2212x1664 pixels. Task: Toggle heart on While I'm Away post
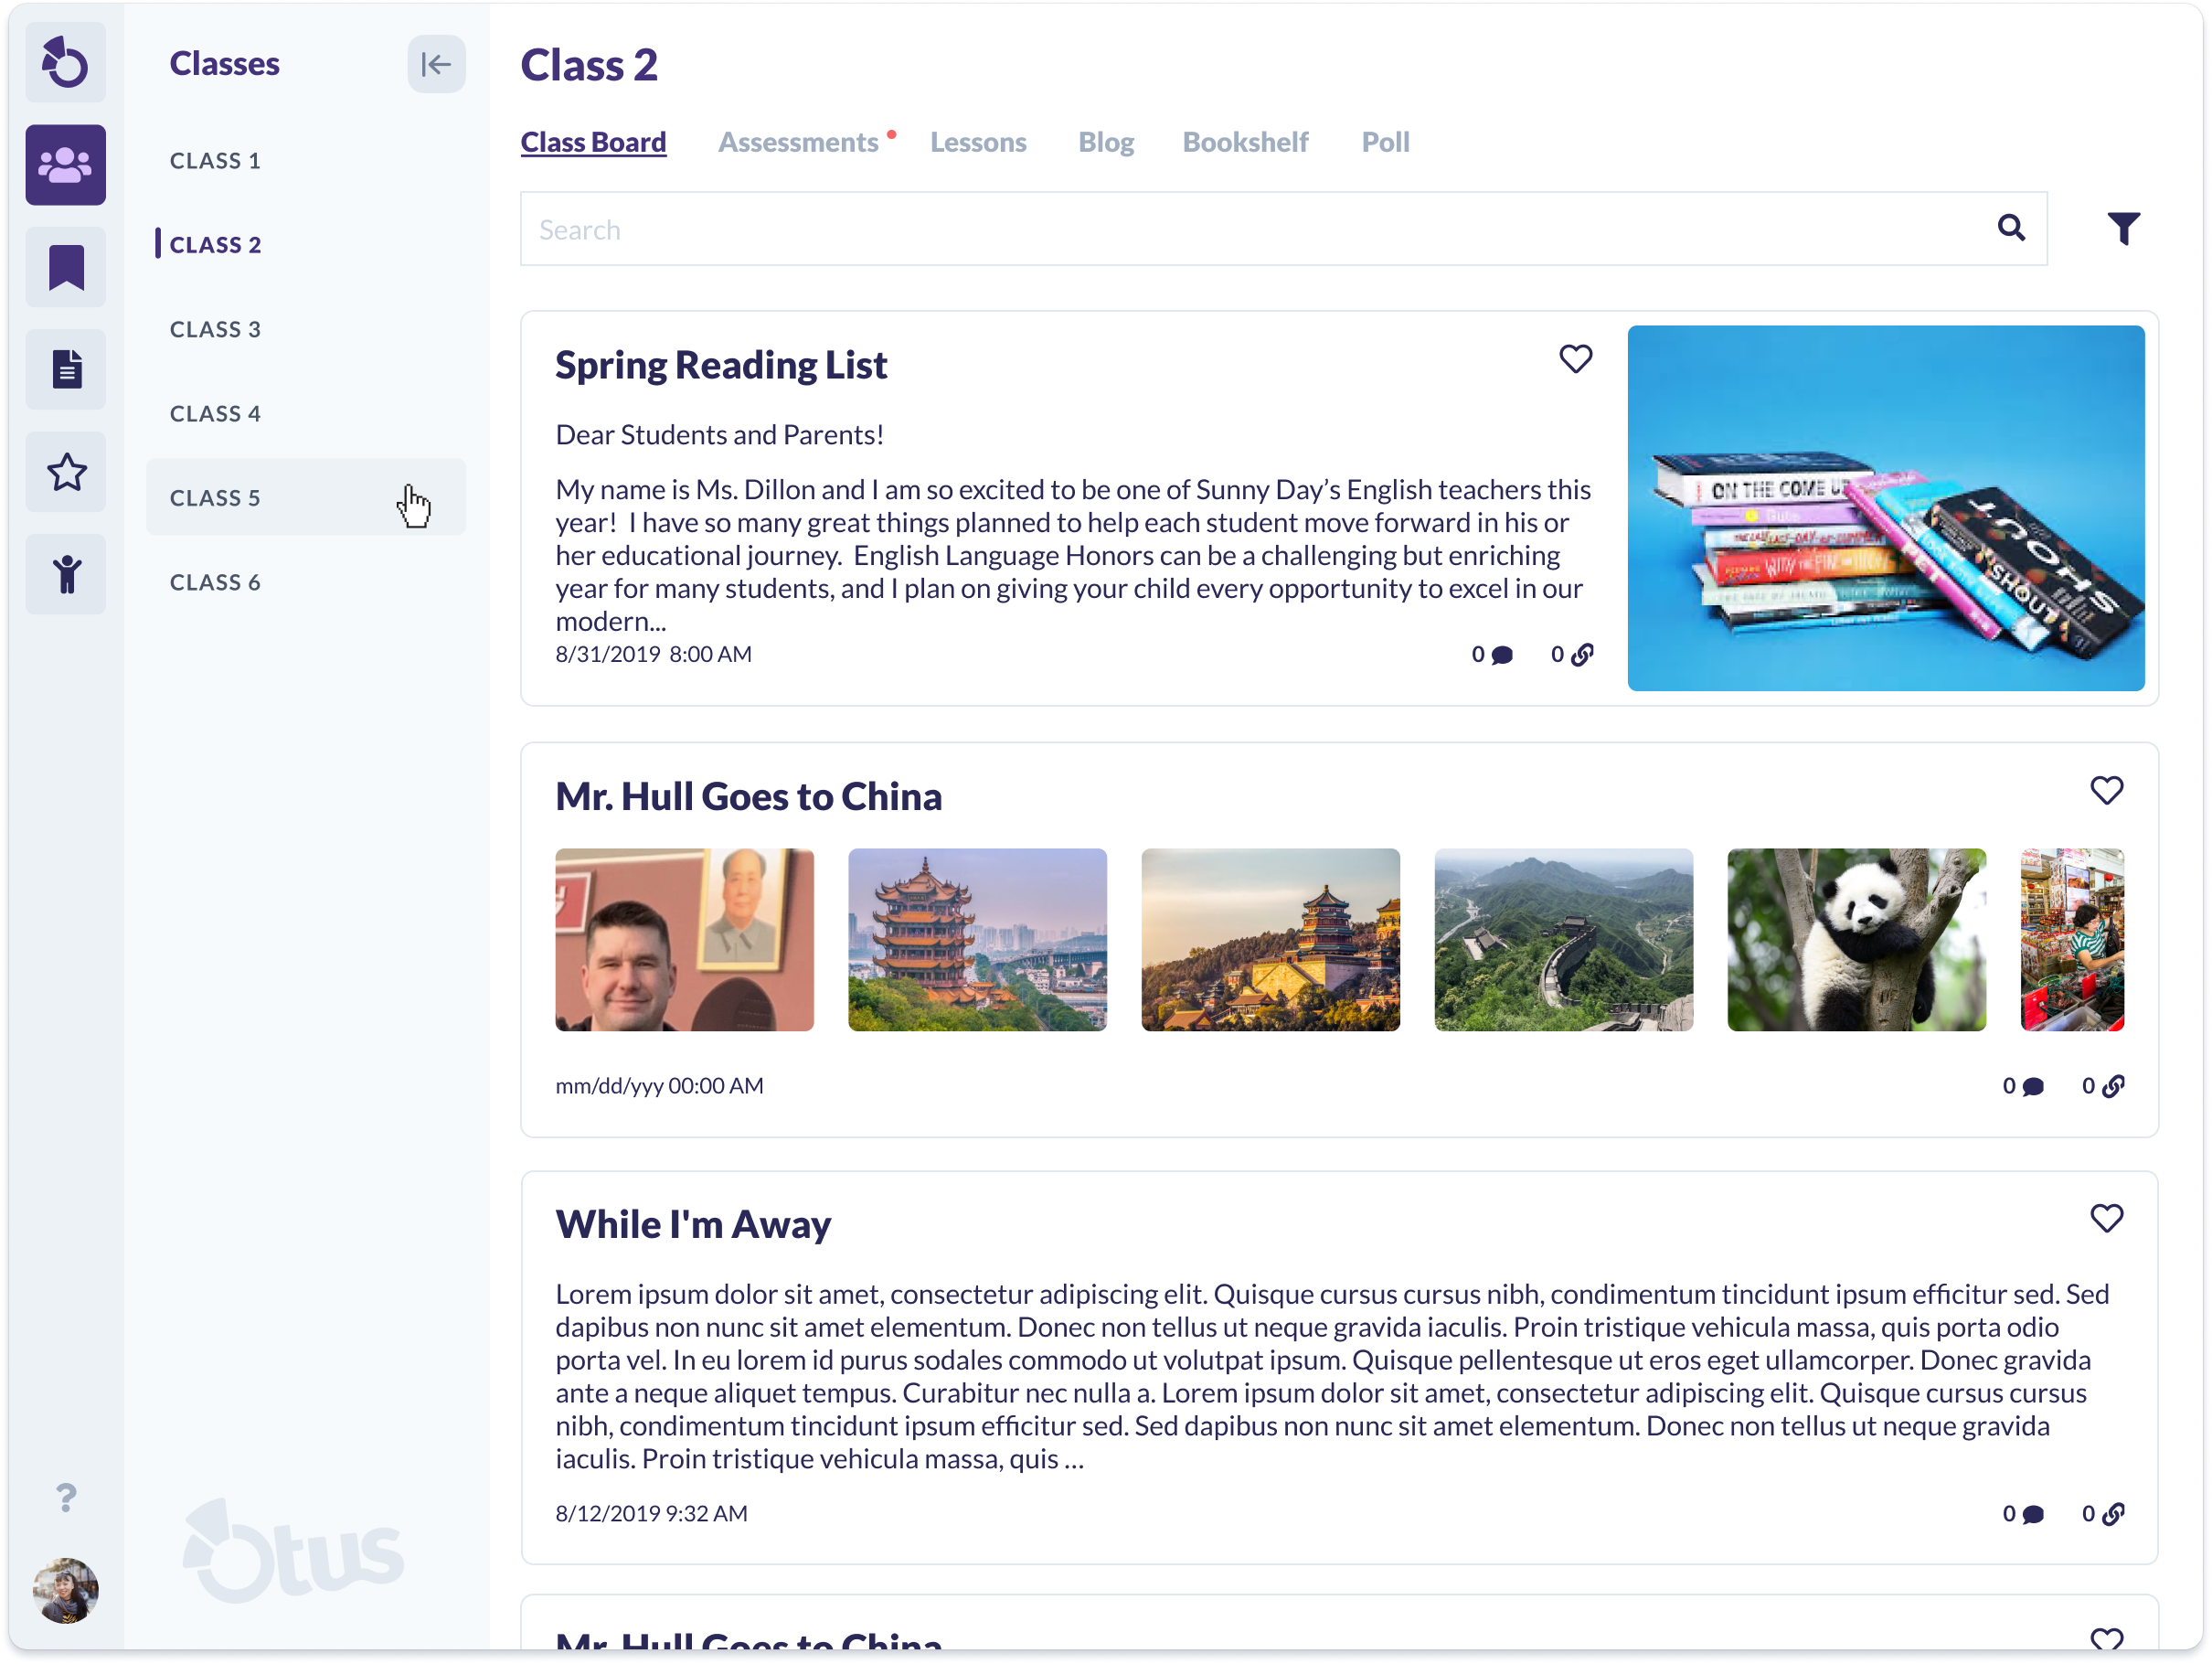[2106, 1218]
